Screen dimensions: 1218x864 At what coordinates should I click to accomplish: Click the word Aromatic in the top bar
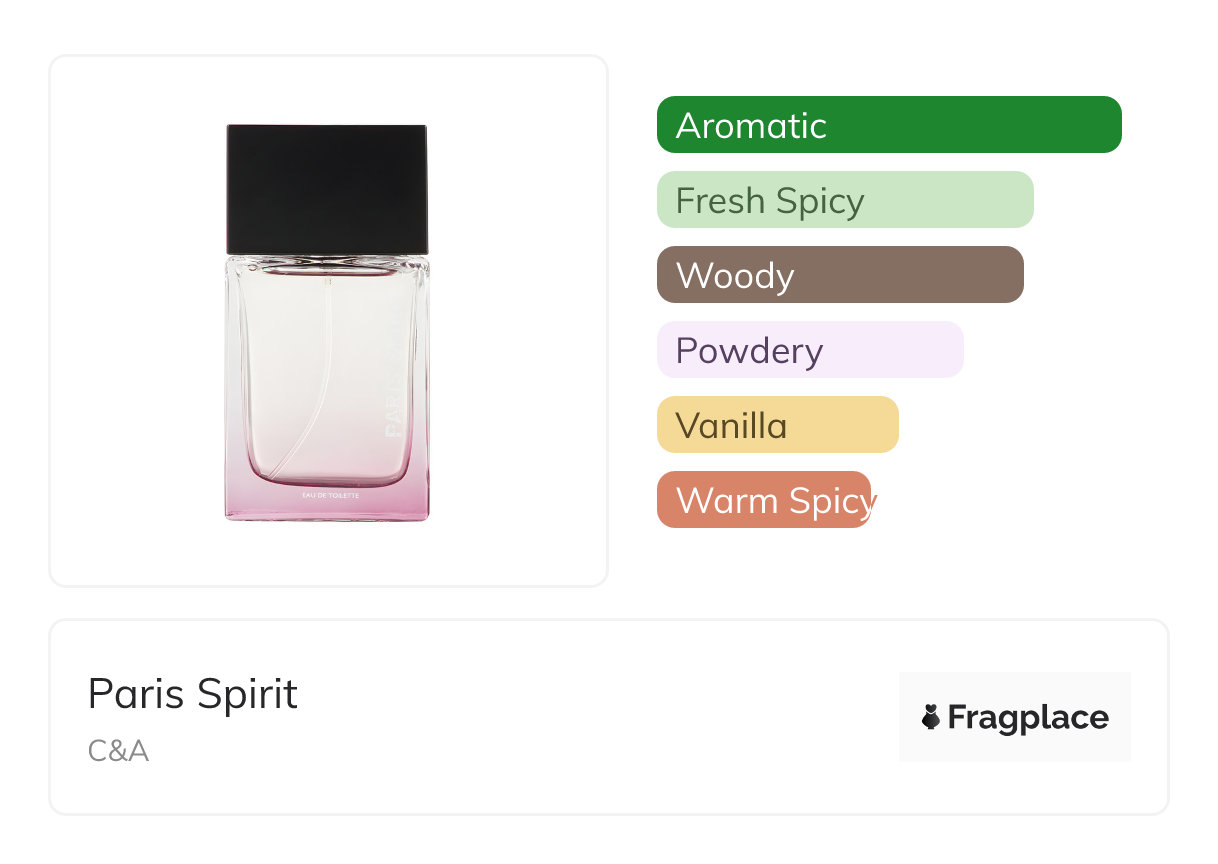751,126
